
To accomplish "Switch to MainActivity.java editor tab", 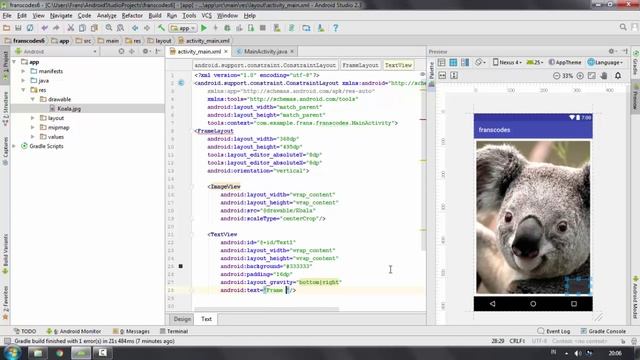I will click(265, 51).
